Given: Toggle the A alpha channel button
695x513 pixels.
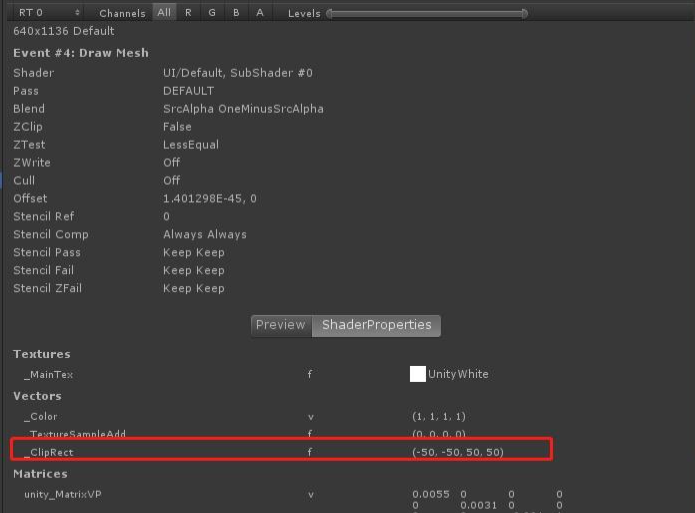Looking at the screenshot, I should coord(260,12).
